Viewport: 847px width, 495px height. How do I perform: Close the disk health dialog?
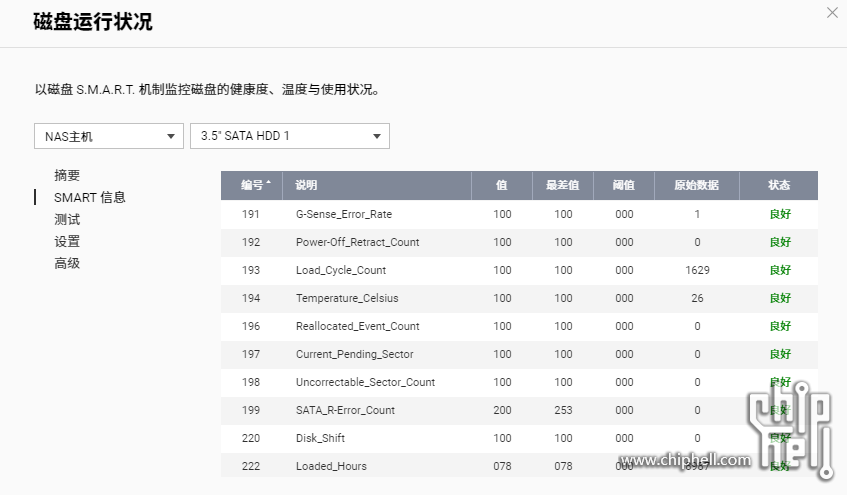[832, 12]
